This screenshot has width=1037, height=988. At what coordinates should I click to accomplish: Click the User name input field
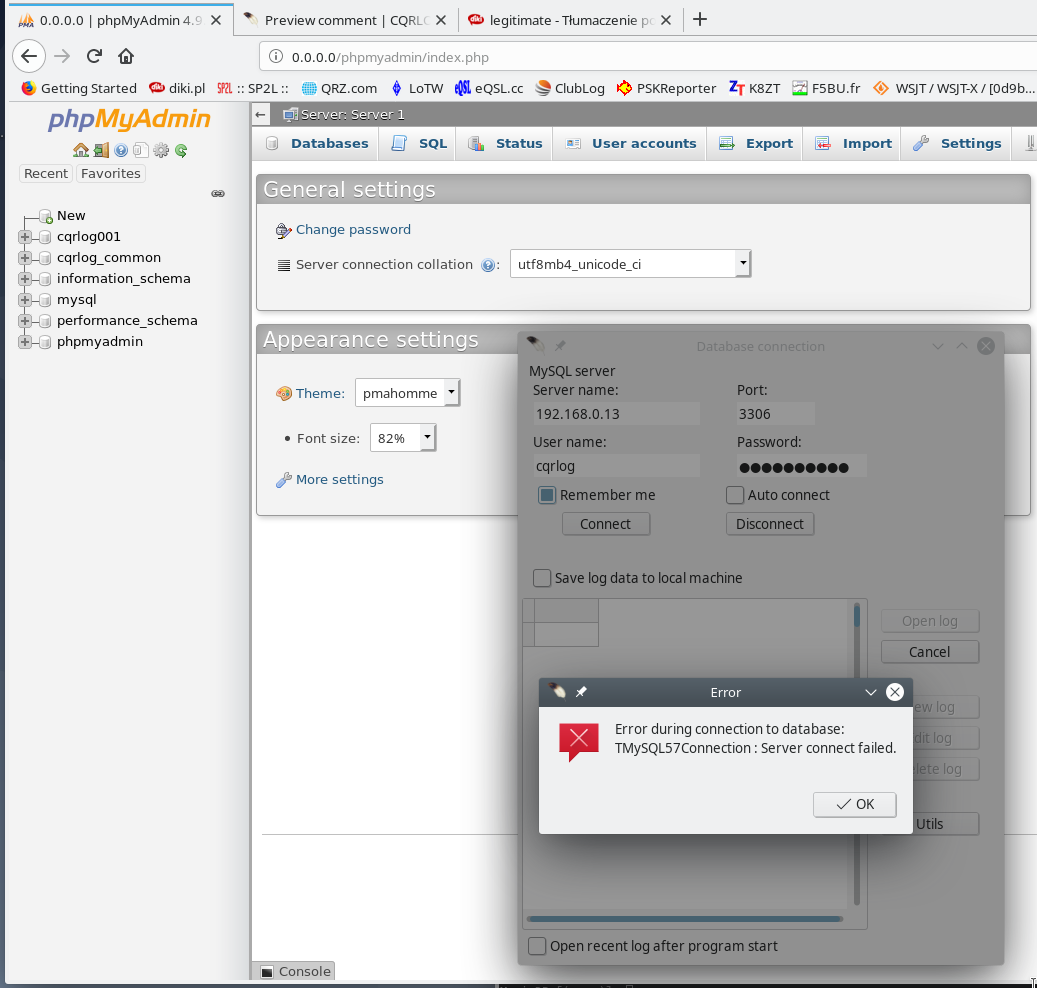(x=616, y=466)
